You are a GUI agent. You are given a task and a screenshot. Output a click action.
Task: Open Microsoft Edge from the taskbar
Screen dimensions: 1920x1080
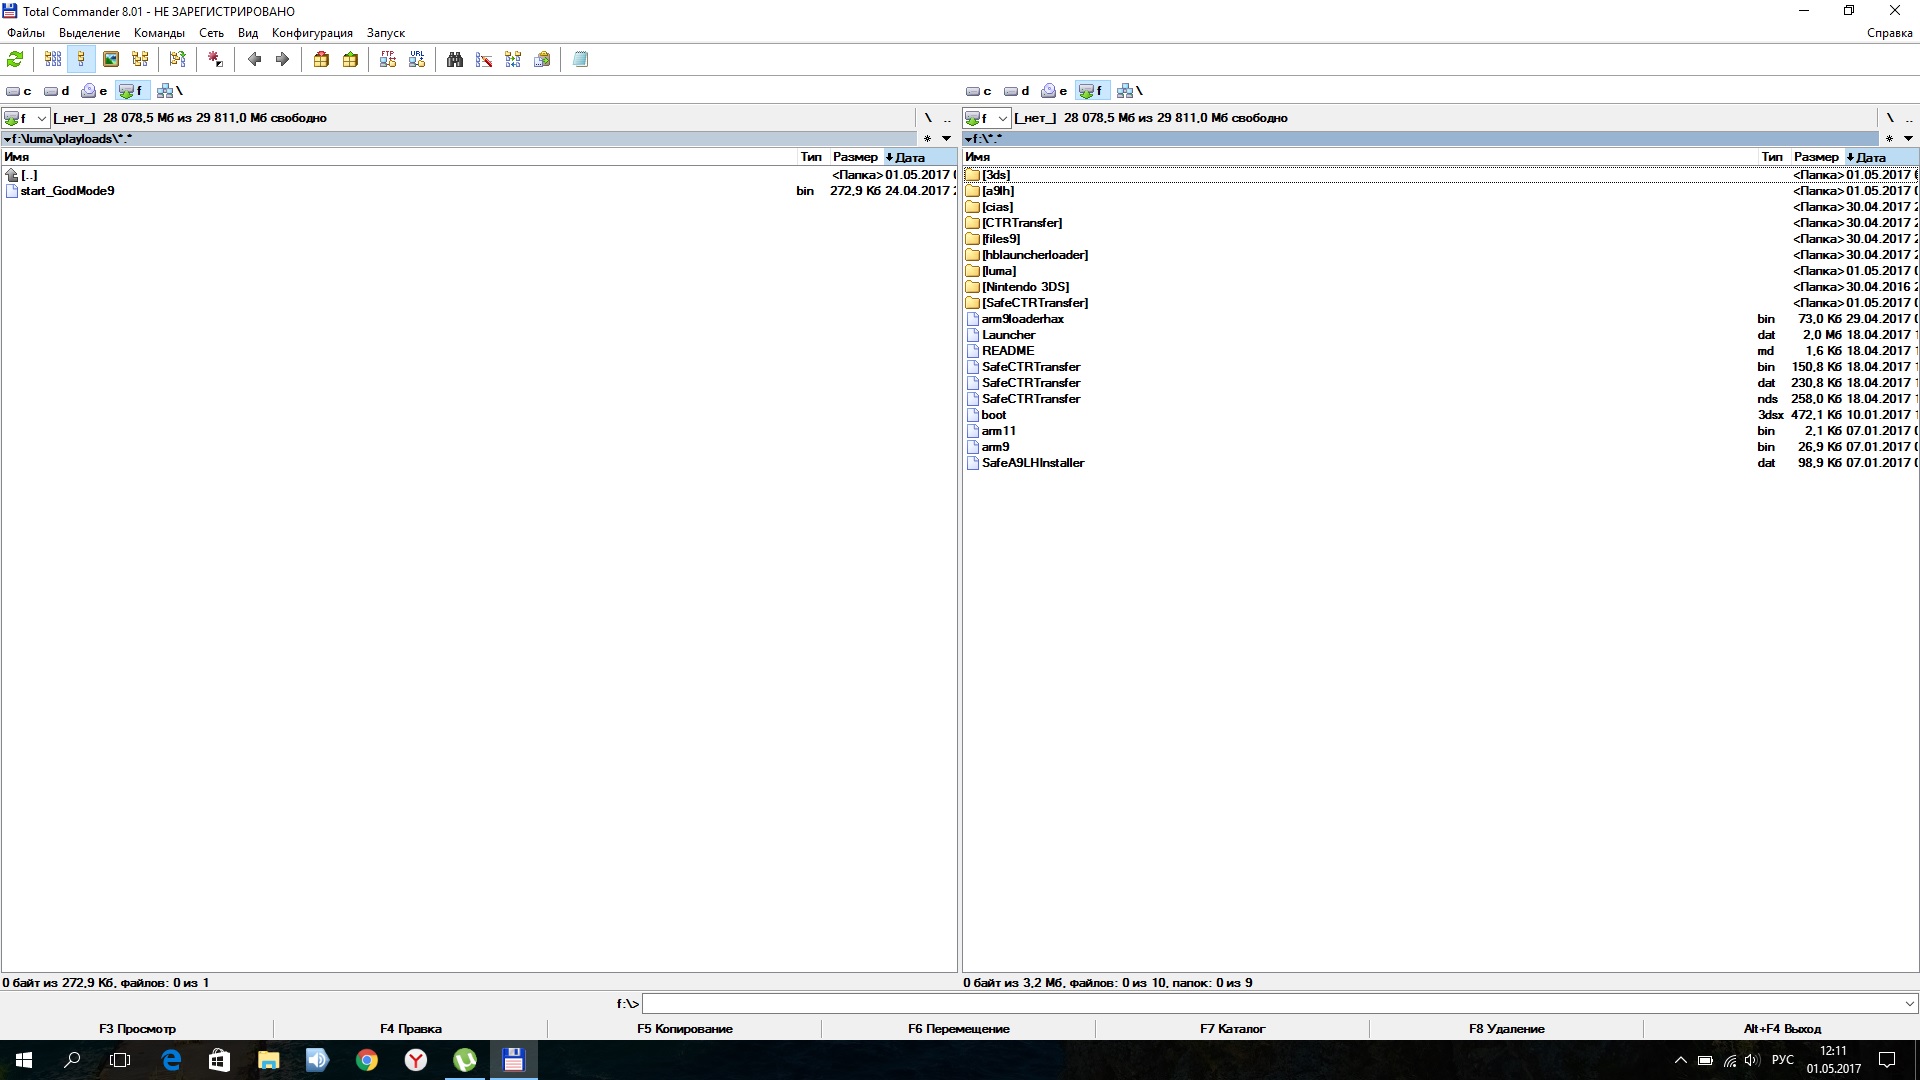coord(171,1060)
